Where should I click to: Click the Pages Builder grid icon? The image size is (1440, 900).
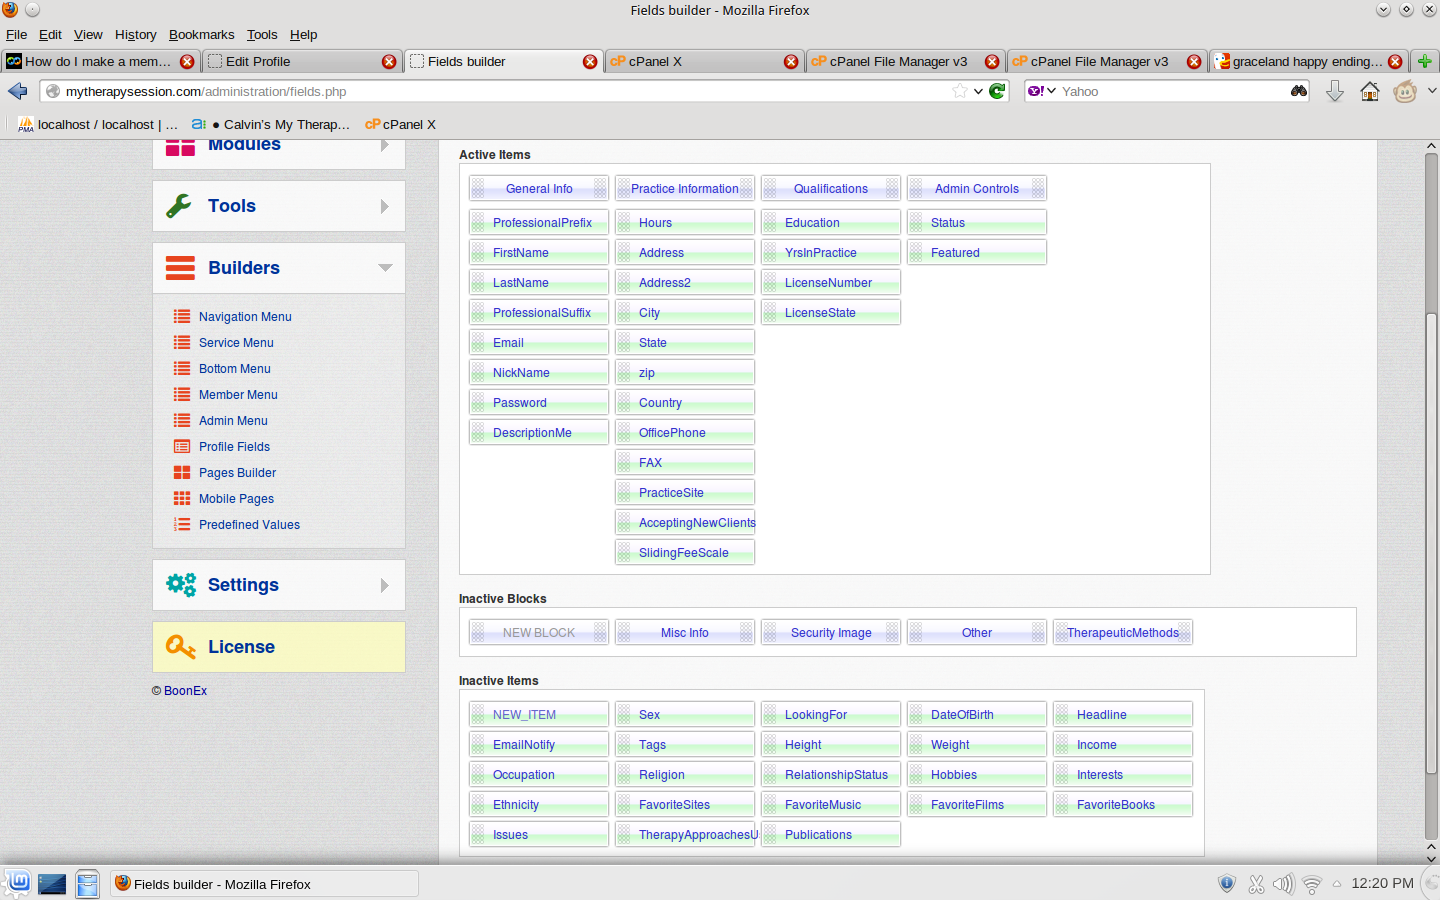(182, 473)
